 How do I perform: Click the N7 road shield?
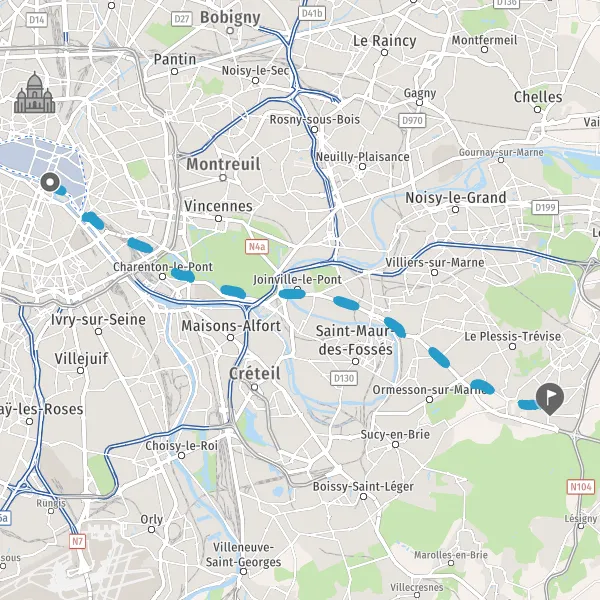tap(77, 541)
